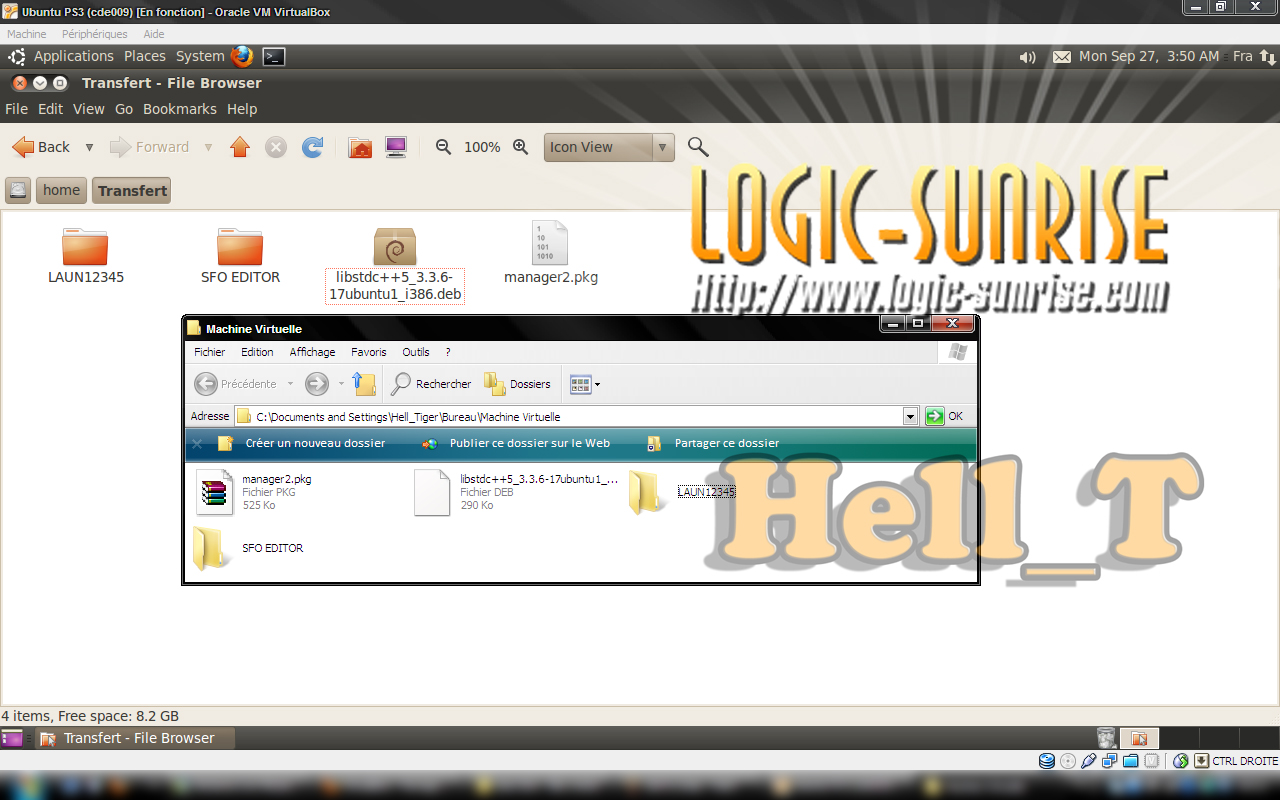Open the Outils menu in Machine Virtuelle
Screen dimensions: 1280x800
click(416, 352)
